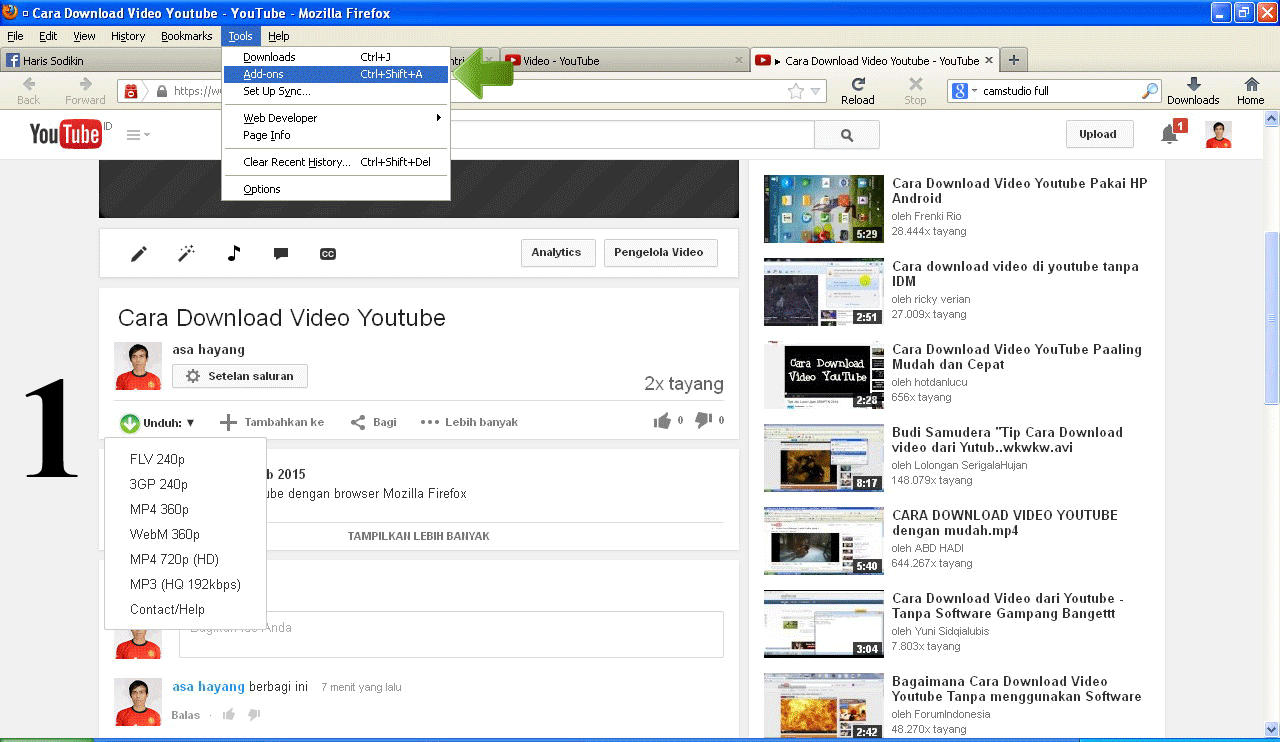1280x742 pixels.
Task: Click the Back navigation arrow
Action: pos(29,91)
